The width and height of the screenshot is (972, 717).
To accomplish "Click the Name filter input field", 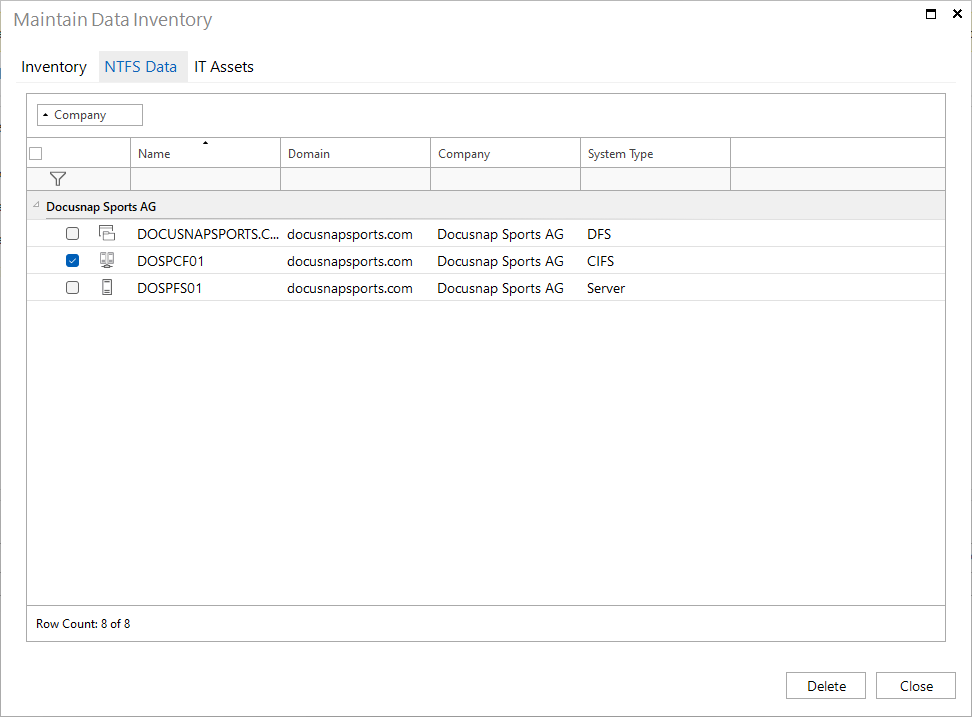I will pos(205,179).
